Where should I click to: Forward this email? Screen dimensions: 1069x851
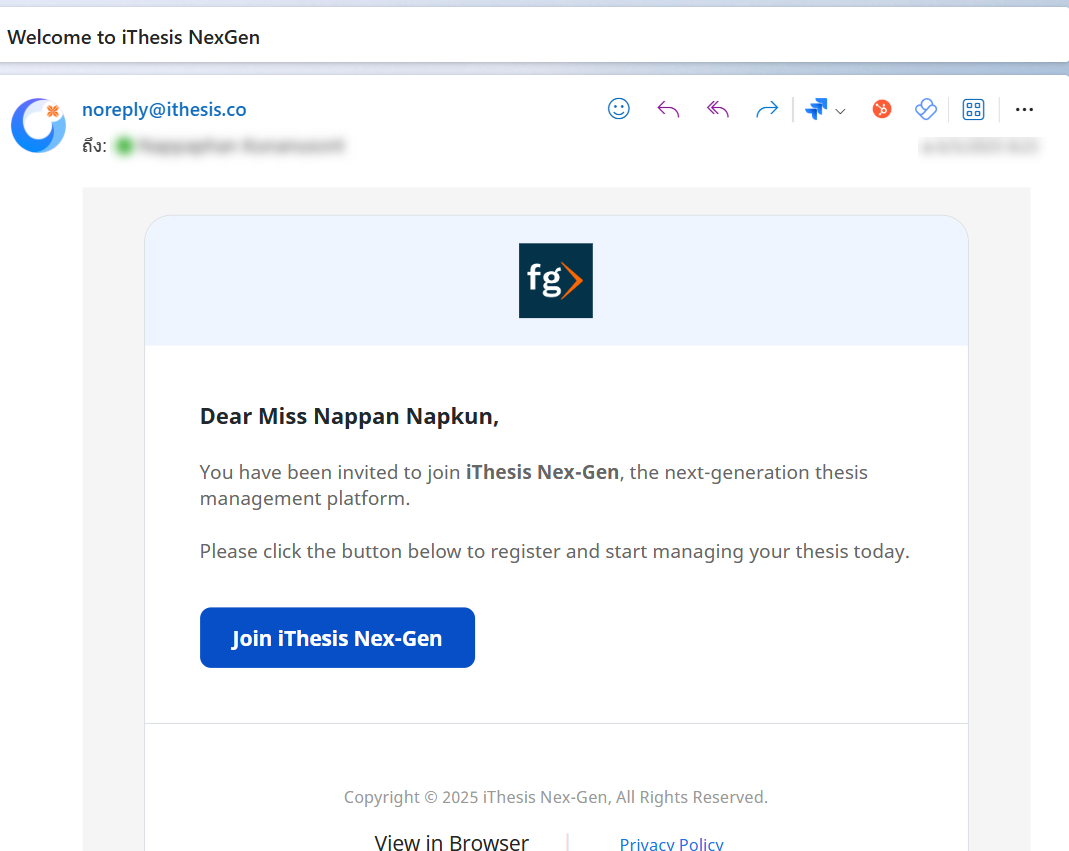tap(767, 109)
